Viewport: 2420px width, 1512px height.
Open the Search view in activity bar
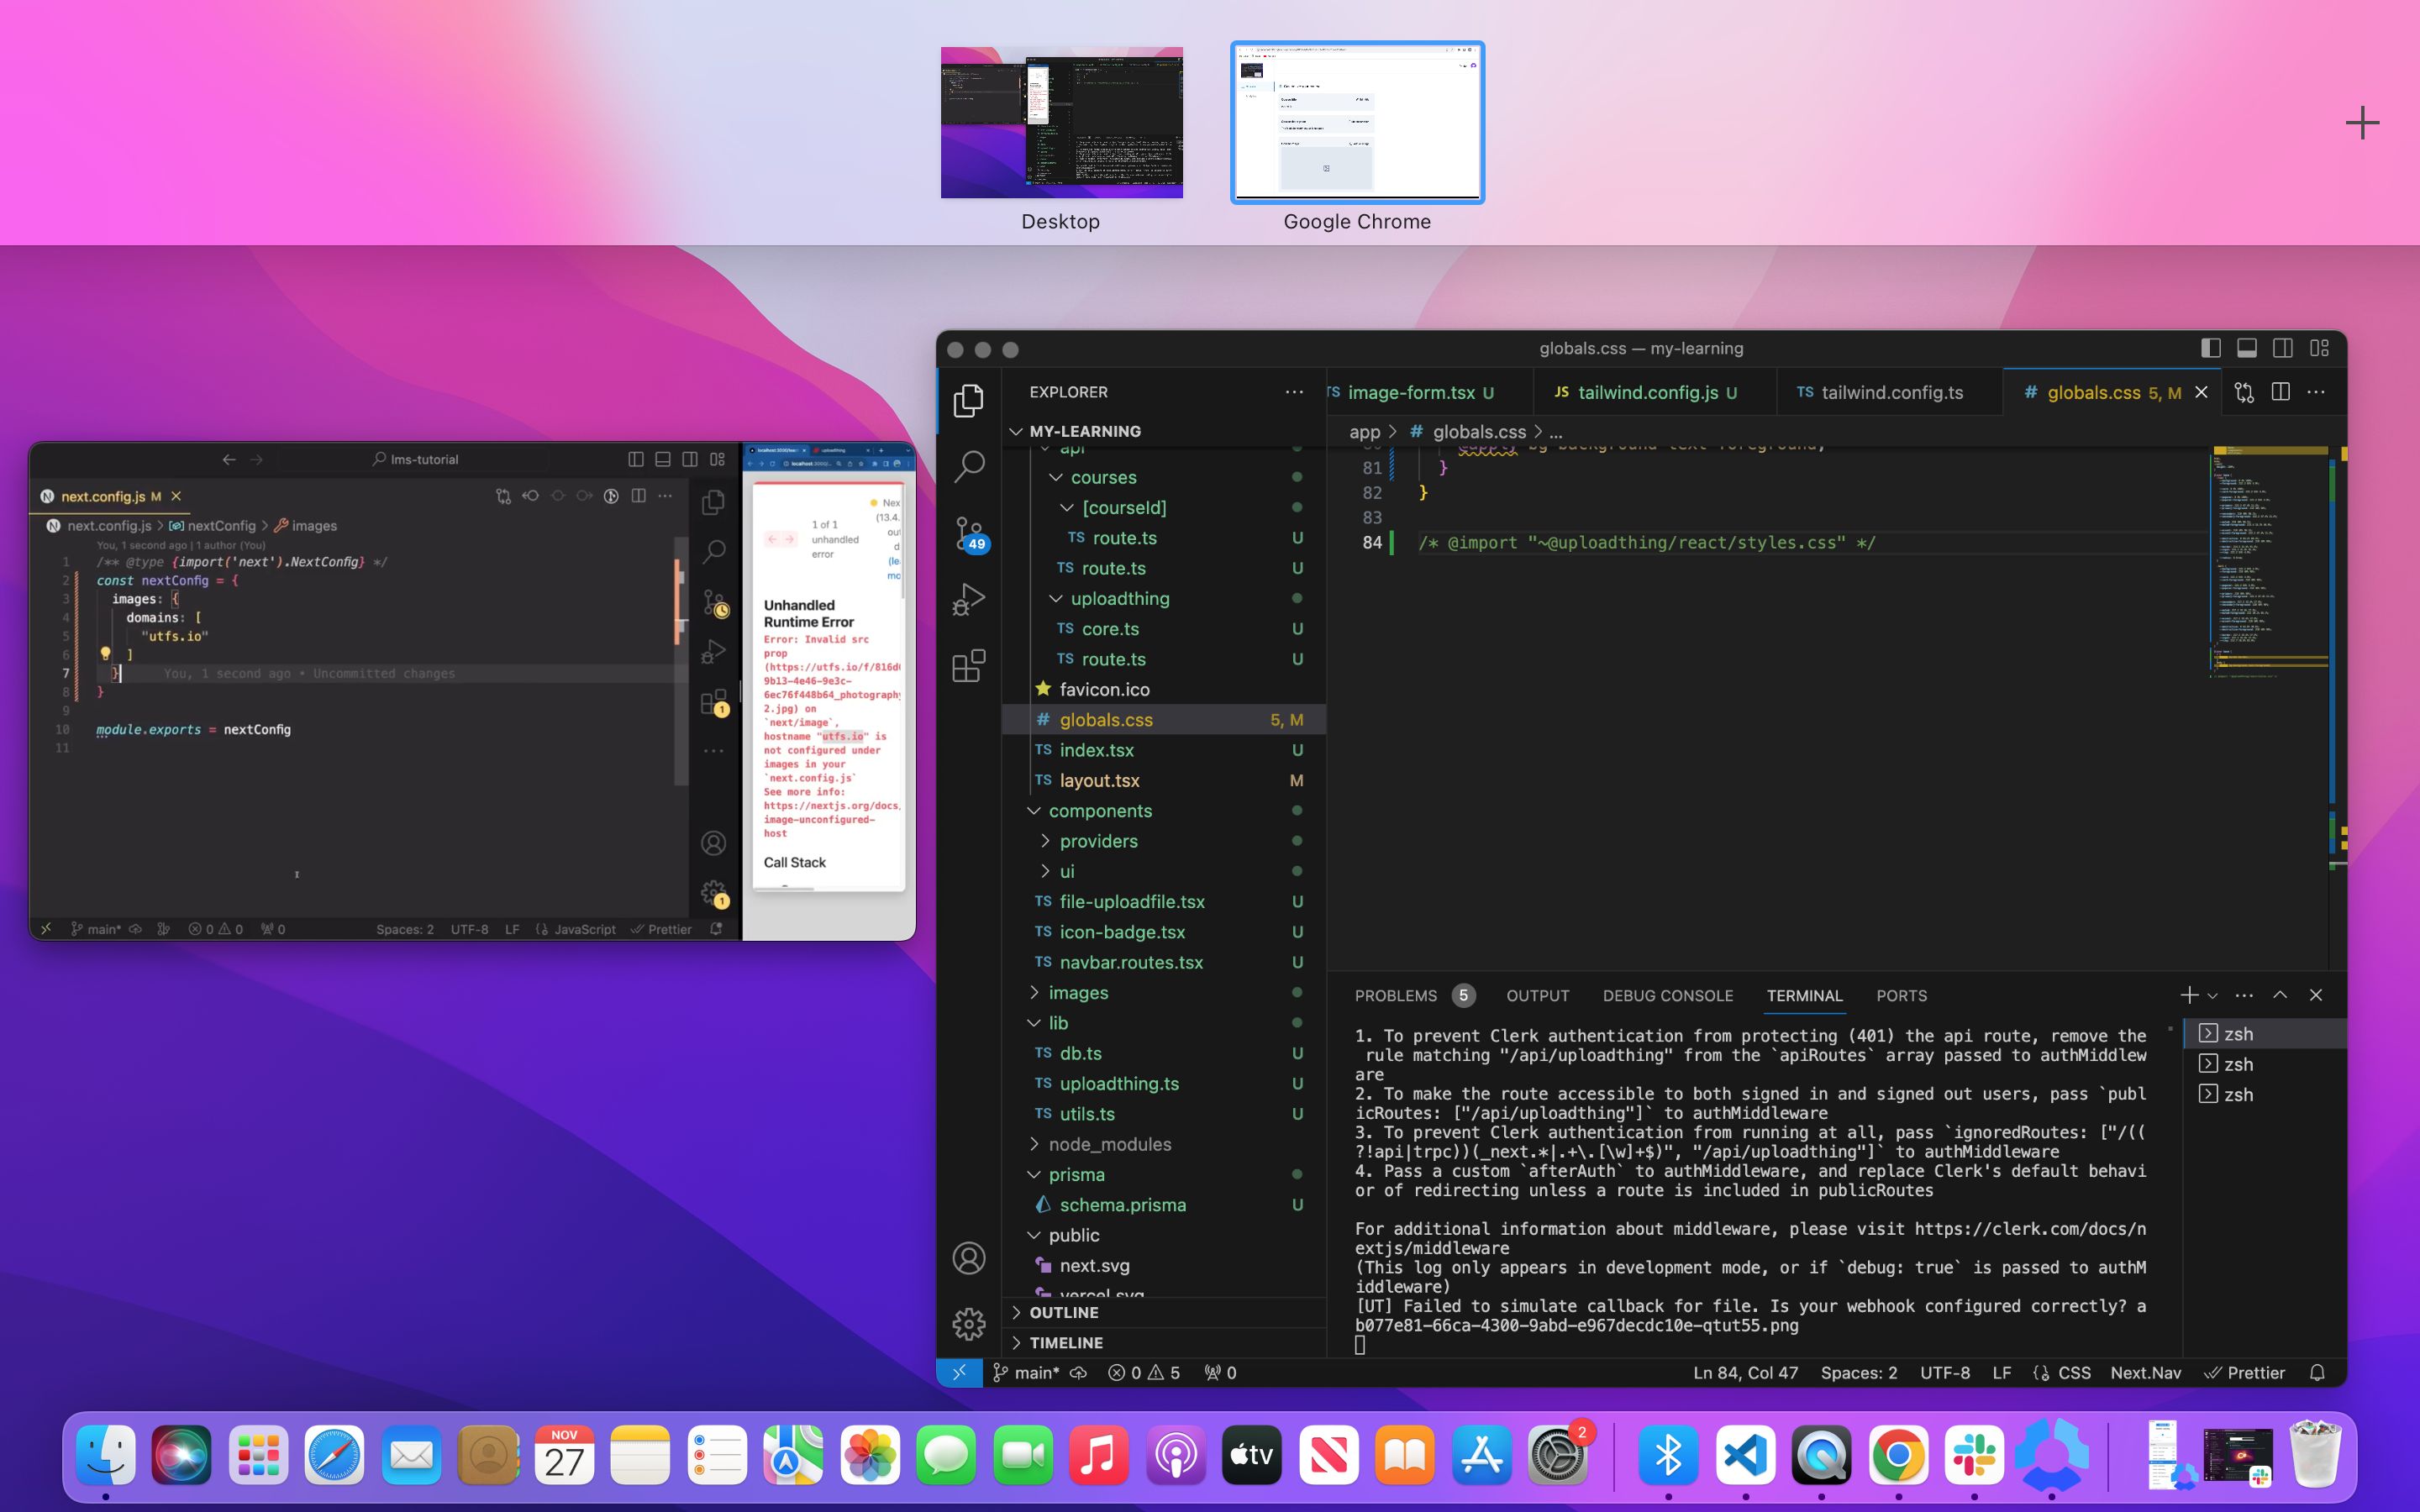point(968,466)
